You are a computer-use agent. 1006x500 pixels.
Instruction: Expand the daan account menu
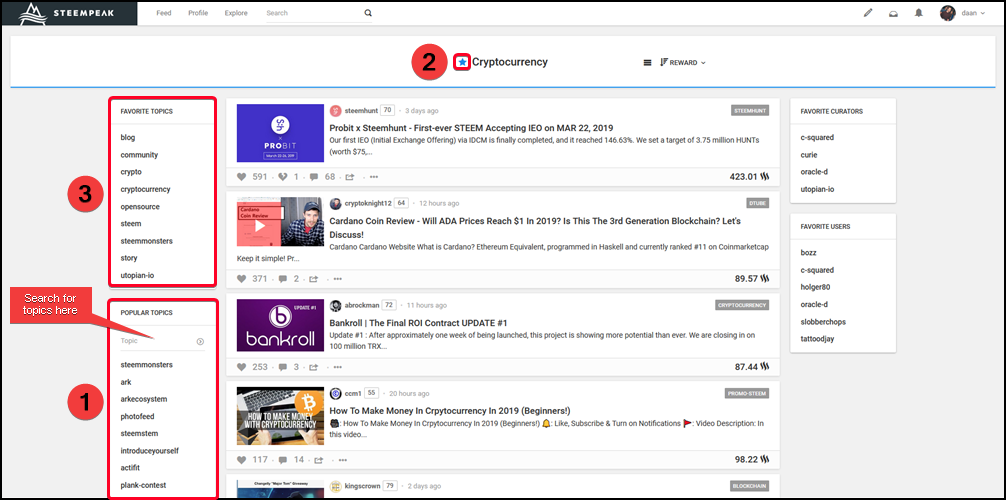pos(973,13)
